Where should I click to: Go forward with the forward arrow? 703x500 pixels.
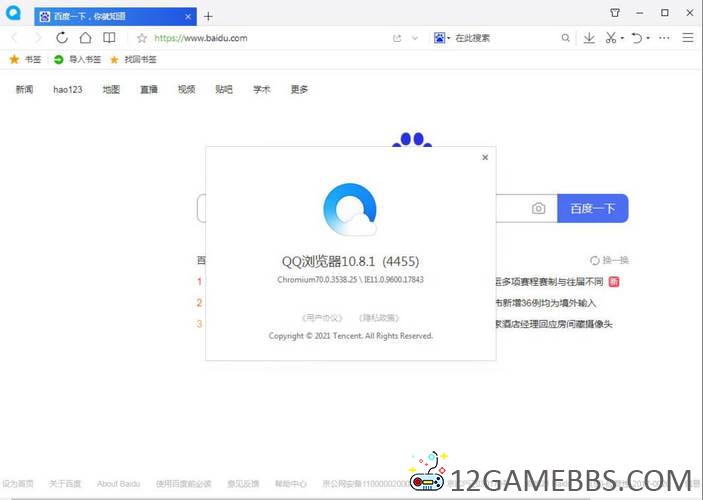click(x=38, y=38)
